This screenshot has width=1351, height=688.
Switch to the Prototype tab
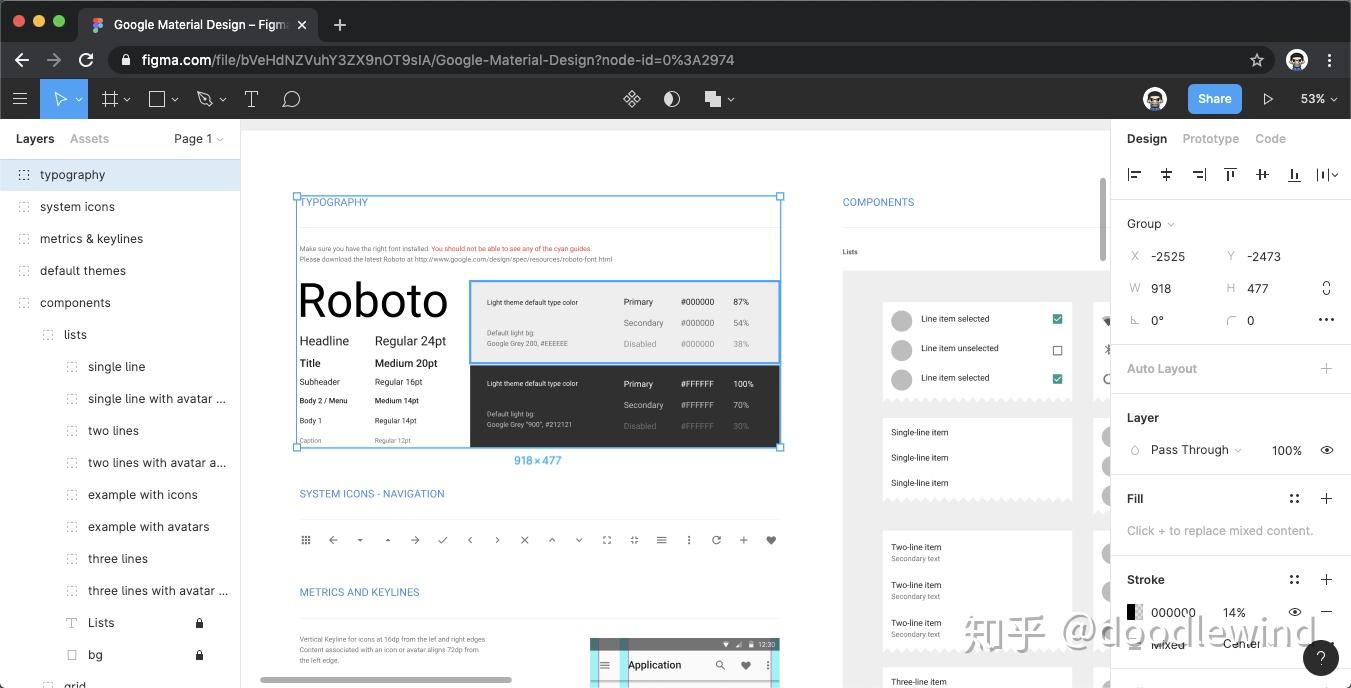pos(1210,139)
